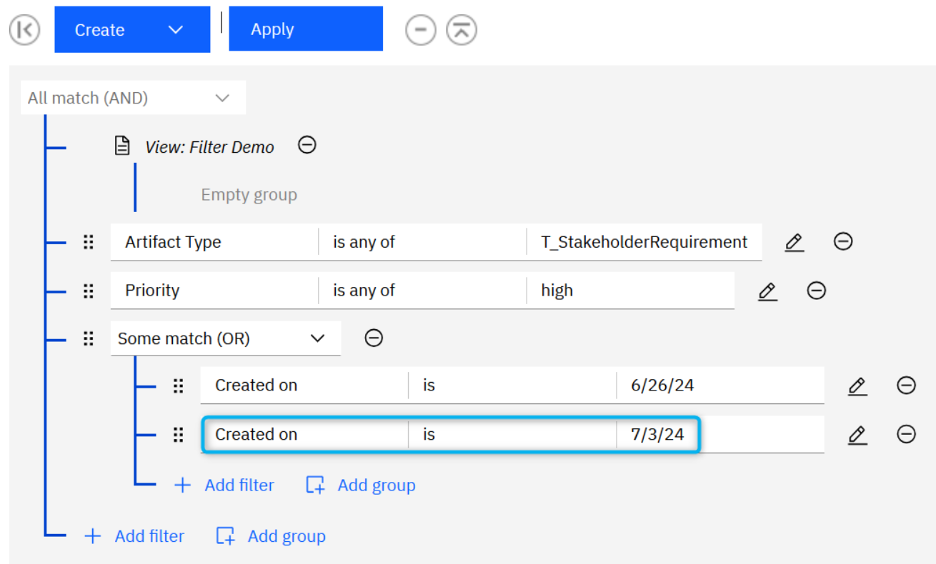Screen dimensions: 936x564
Task: Grab the drag handle of Artifact Type filter
Action: coord(88,242)
